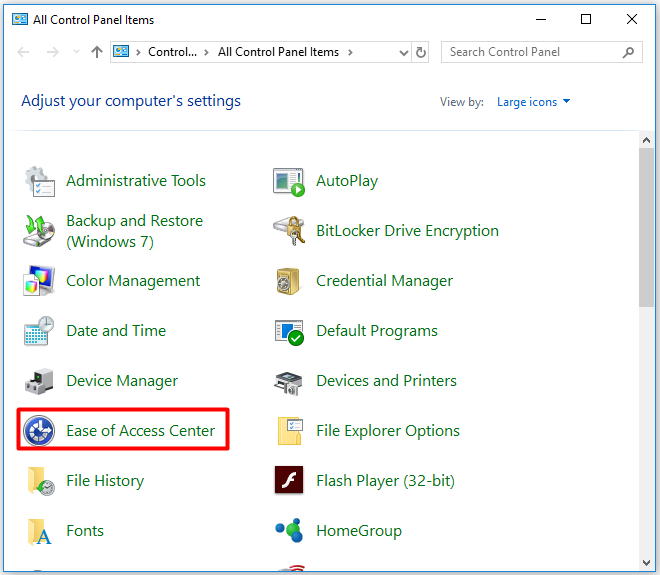Expand chevron after All Control Panel Items
This screenshot has height=575, width=660.
coord(350,53)
